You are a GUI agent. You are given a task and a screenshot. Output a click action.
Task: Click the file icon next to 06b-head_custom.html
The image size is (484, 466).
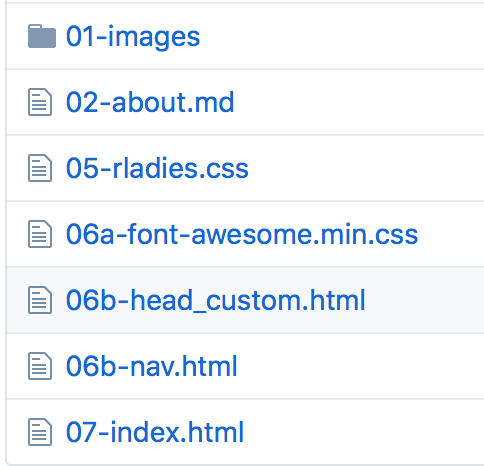coord(40,300)
